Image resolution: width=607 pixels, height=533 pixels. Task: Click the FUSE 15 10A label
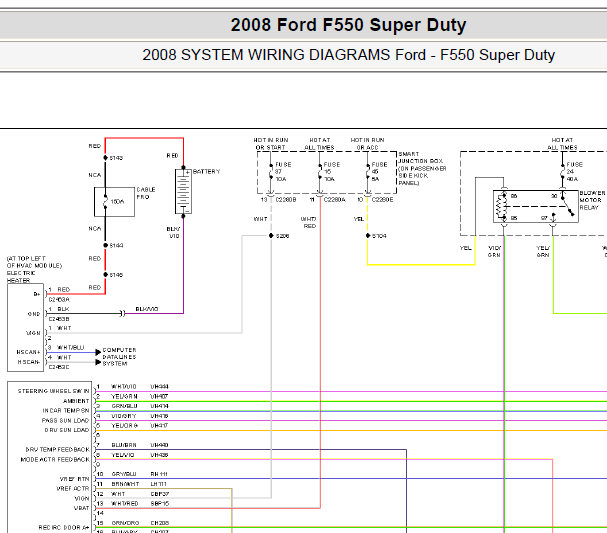click(x=332, y=172)
